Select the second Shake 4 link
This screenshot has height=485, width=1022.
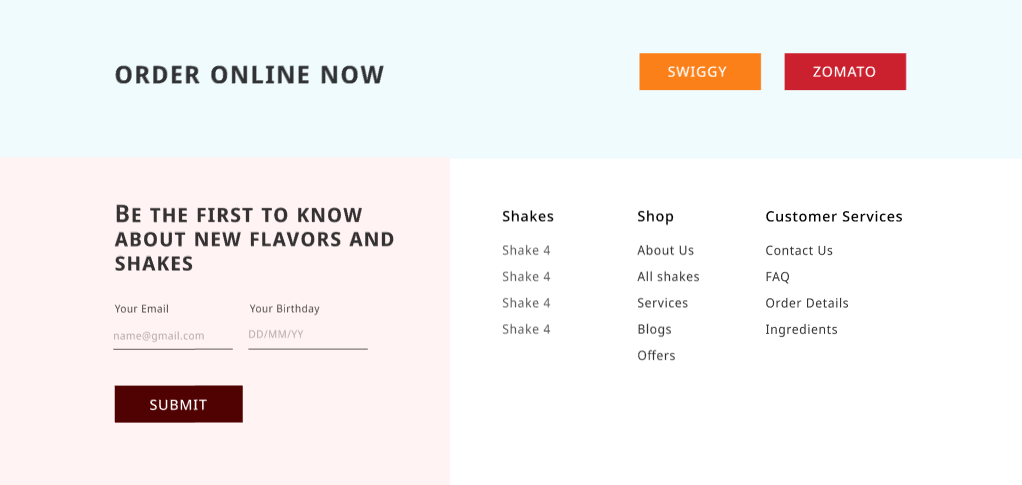526,277
